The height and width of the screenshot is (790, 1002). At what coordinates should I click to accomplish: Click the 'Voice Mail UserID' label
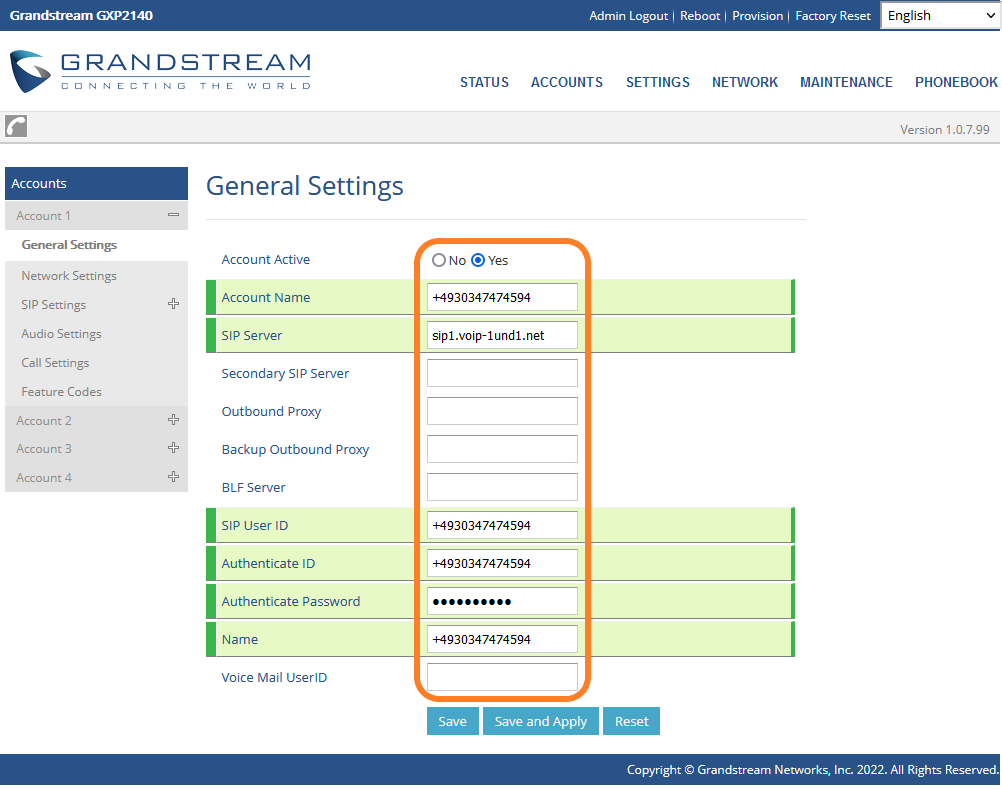(x=274, y=678)
